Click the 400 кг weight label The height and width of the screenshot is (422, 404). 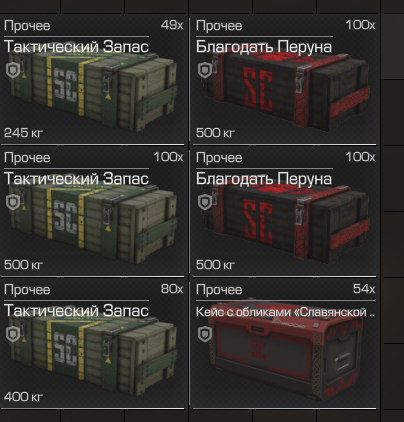click(23, 397)
